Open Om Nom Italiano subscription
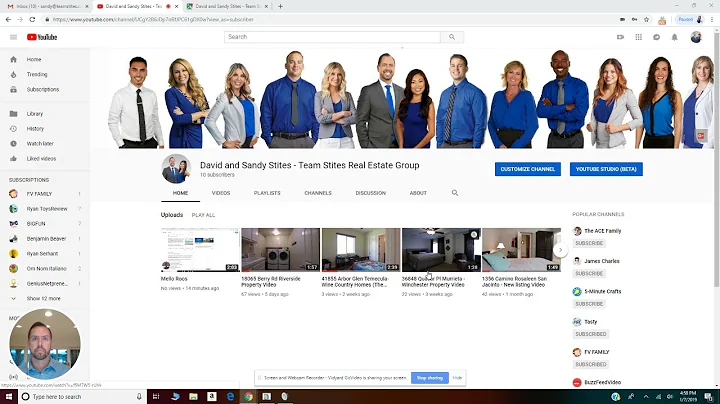 45,269
